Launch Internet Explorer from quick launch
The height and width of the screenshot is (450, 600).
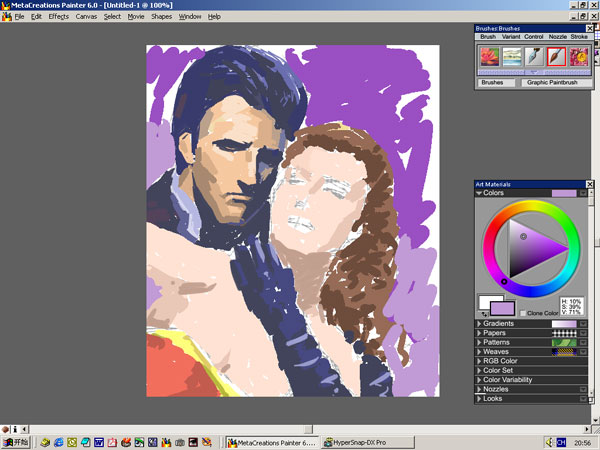pyautogui.click(x=59, y=443)
